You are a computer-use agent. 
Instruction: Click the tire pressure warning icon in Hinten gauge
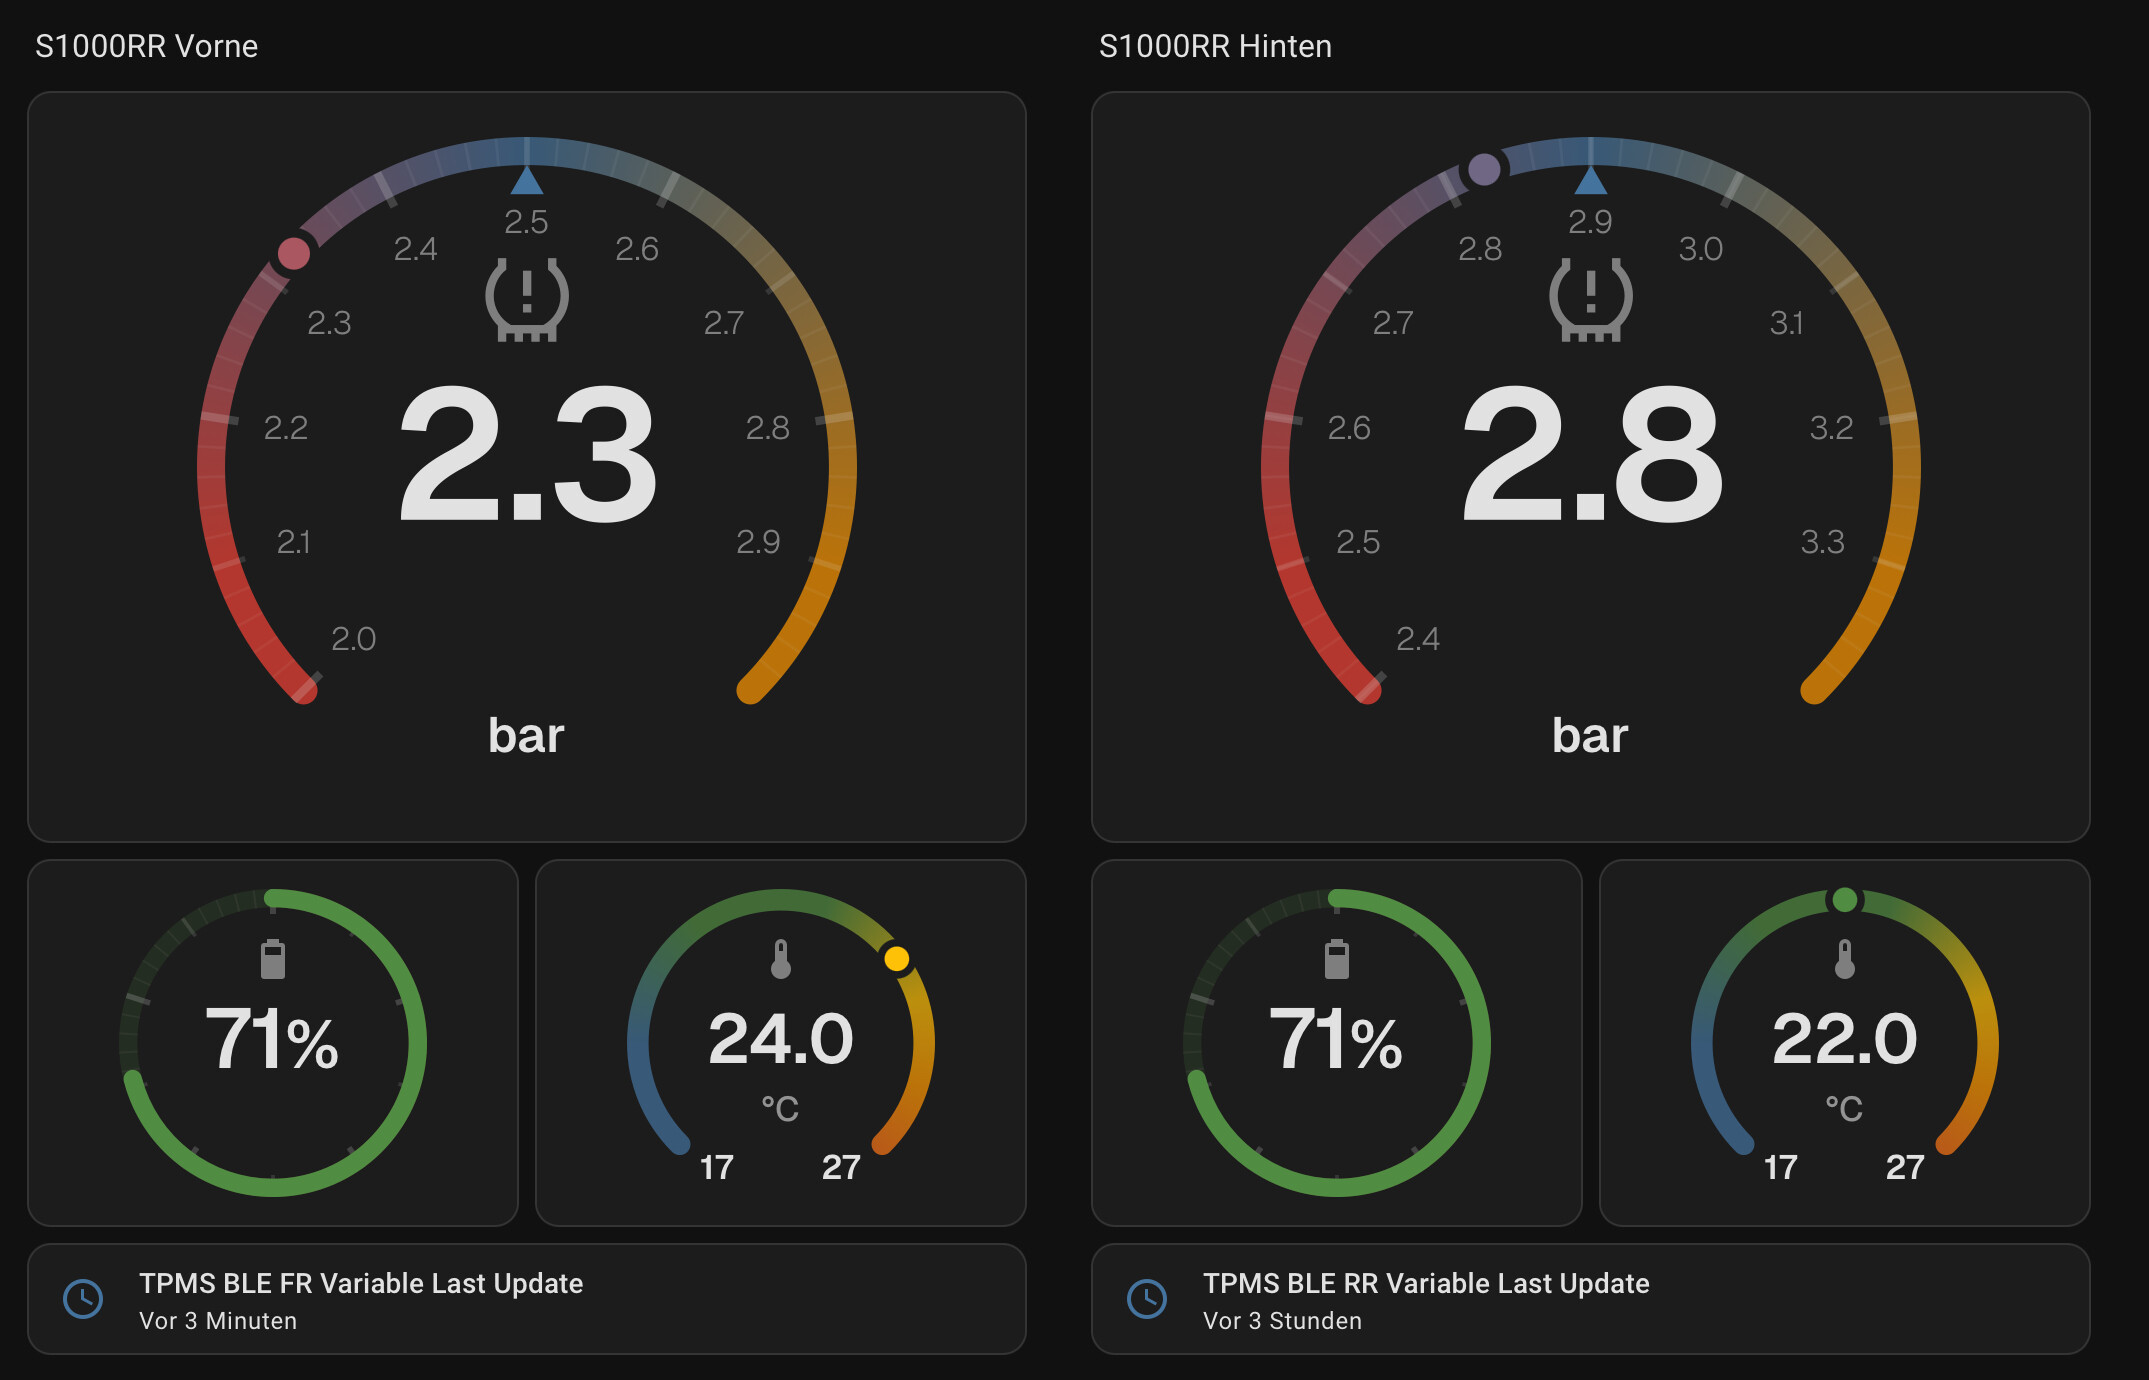[1590, 300]
